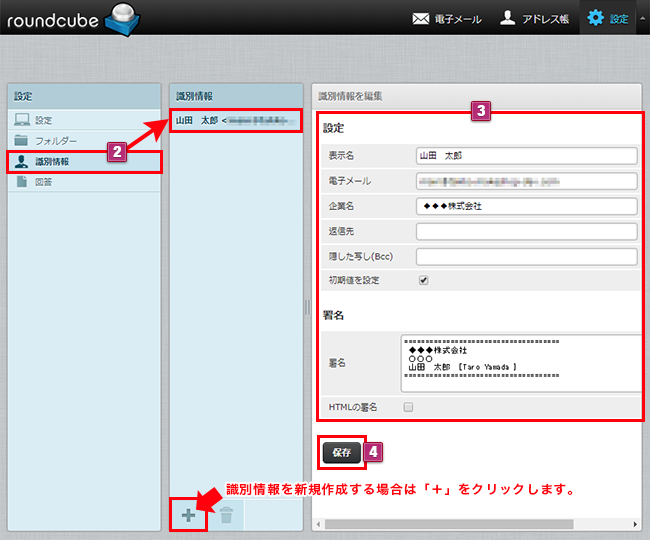Image resolution: width=650 pixels, height=540 pixels.
Task: Click the plus icon to add identity
Action: coord(188,516)
